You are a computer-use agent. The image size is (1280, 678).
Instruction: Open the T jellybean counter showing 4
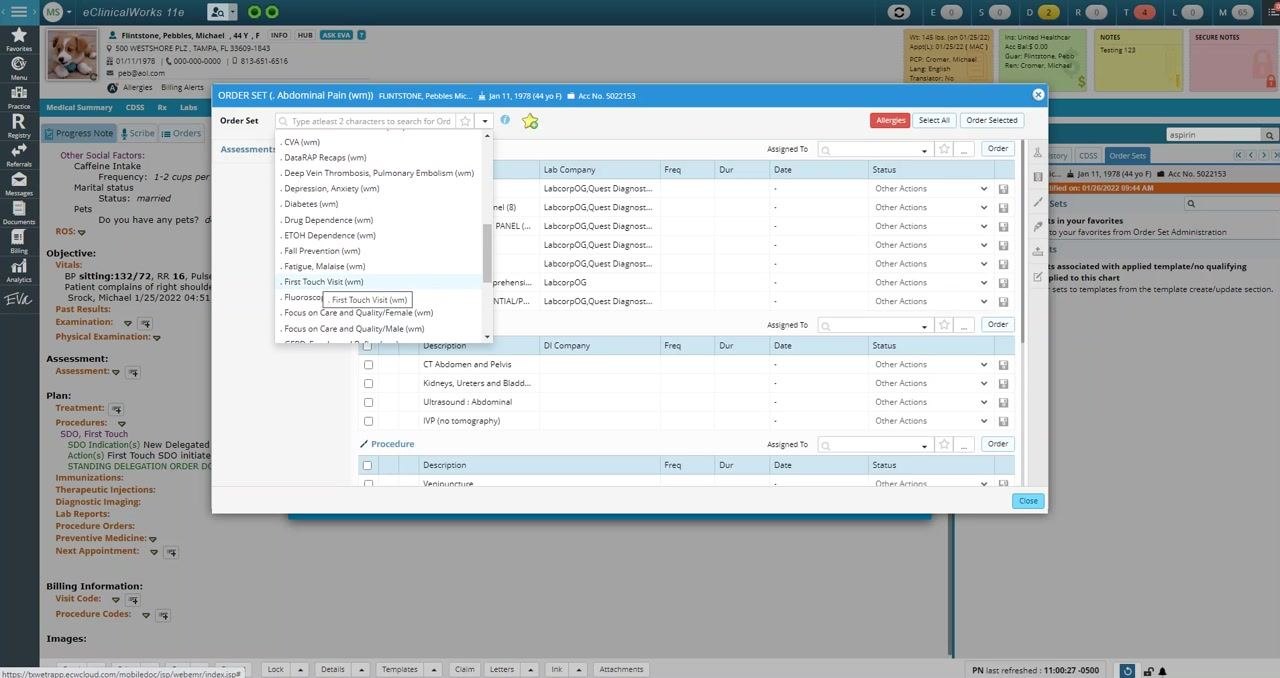[x=1145, y=12]
